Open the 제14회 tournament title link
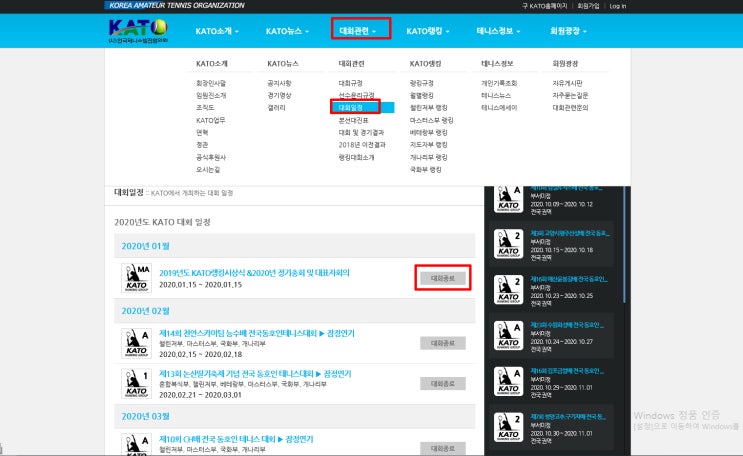 point(256,333)
